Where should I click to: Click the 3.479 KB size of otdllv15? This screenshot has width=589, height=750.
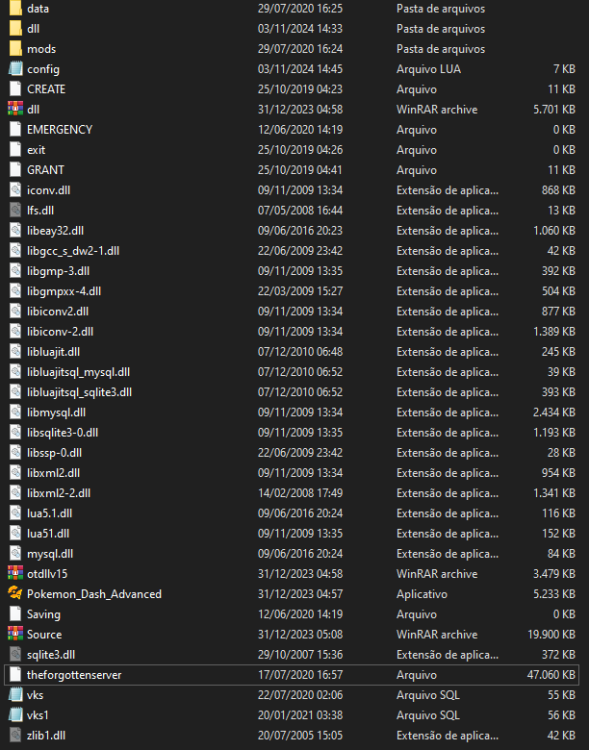555,574
